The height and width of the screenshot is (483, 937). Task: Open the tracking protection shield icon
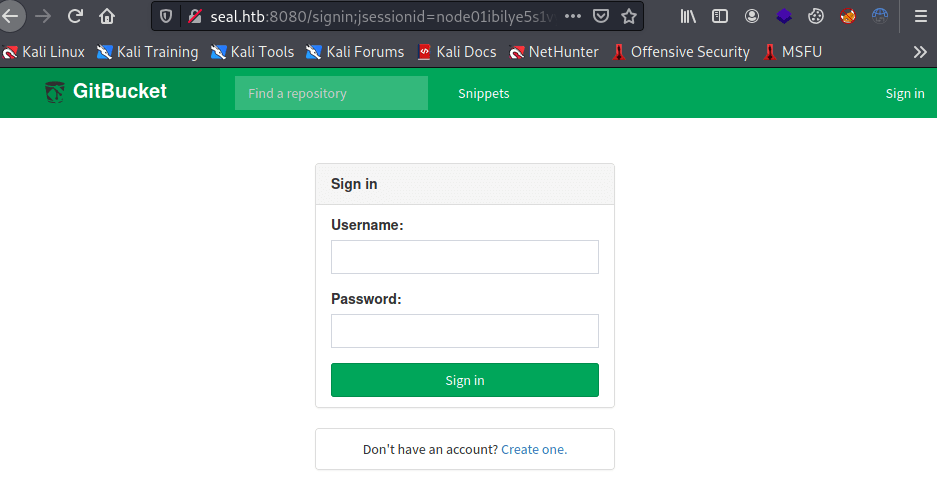tap(166, 16)
